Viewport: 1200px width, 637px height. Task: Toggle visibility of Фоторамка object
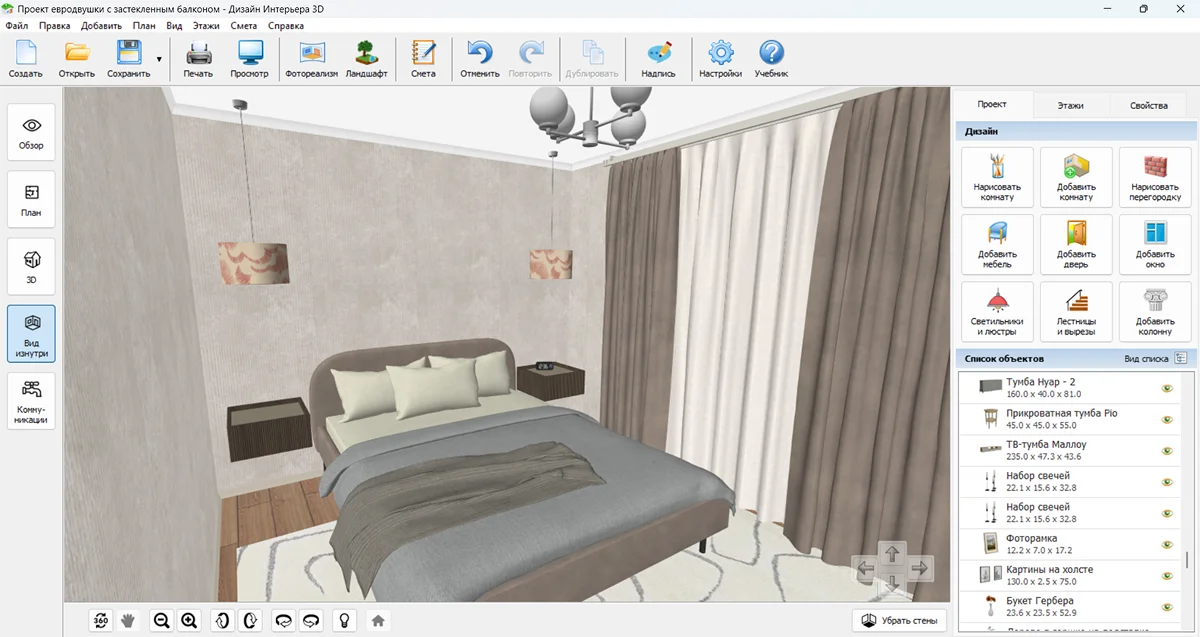tap(1166, 544)
